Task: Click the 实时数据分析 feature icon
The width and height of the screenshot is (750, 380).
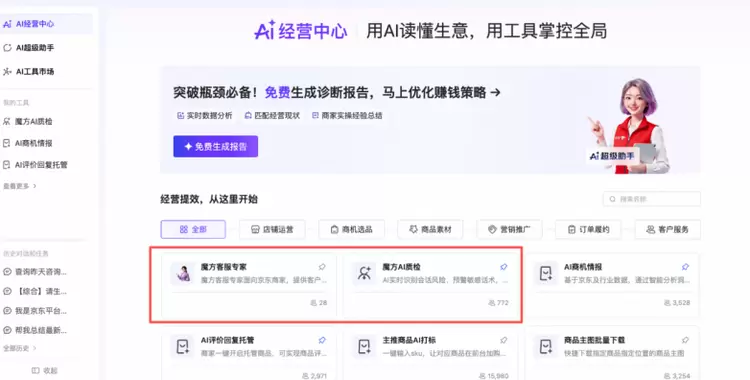Action: tap(180, 115)
